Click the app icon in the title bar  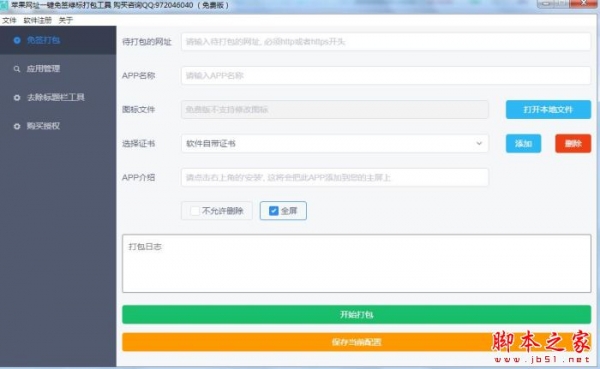[4, 5]
